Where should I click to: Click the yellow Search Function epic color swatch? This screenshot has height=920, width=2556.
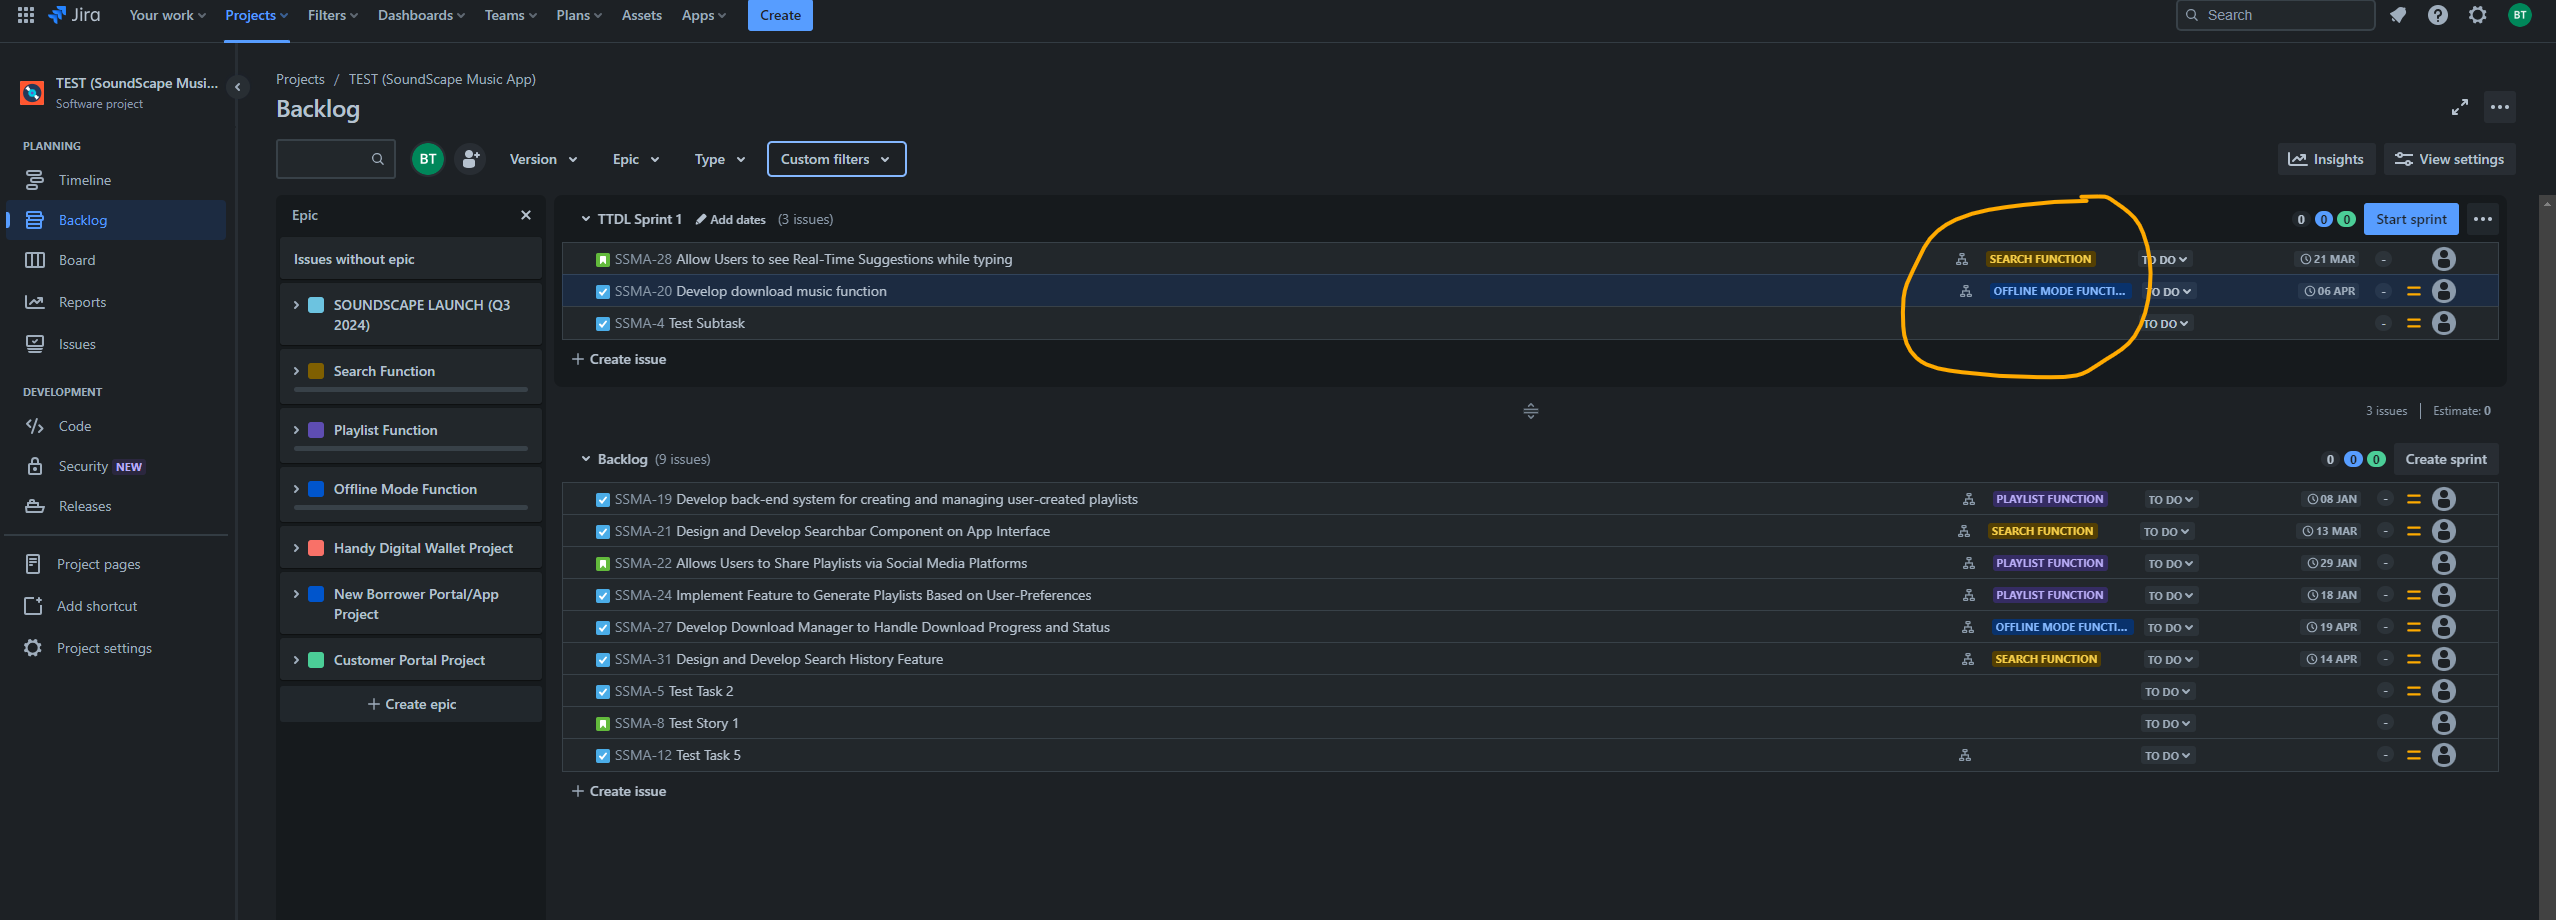click(x=316, y=371)
